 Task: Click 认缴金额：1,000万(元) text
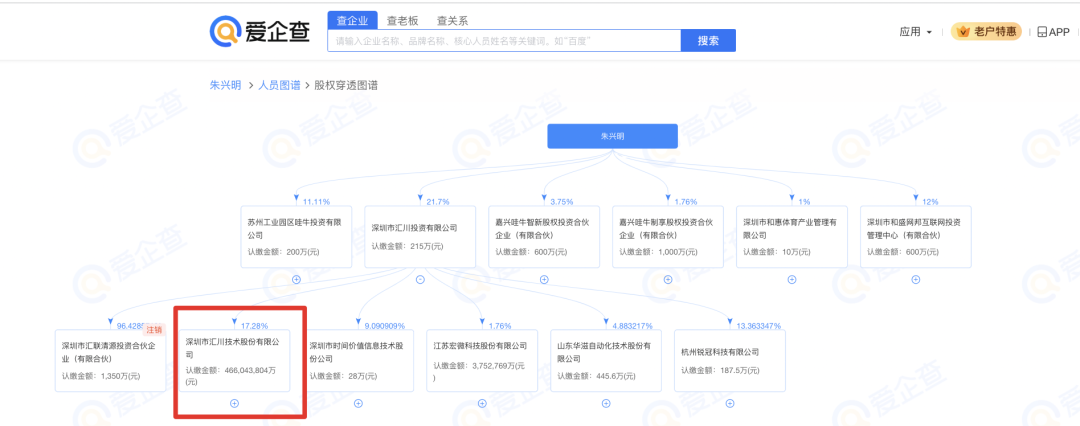(659, 252)
